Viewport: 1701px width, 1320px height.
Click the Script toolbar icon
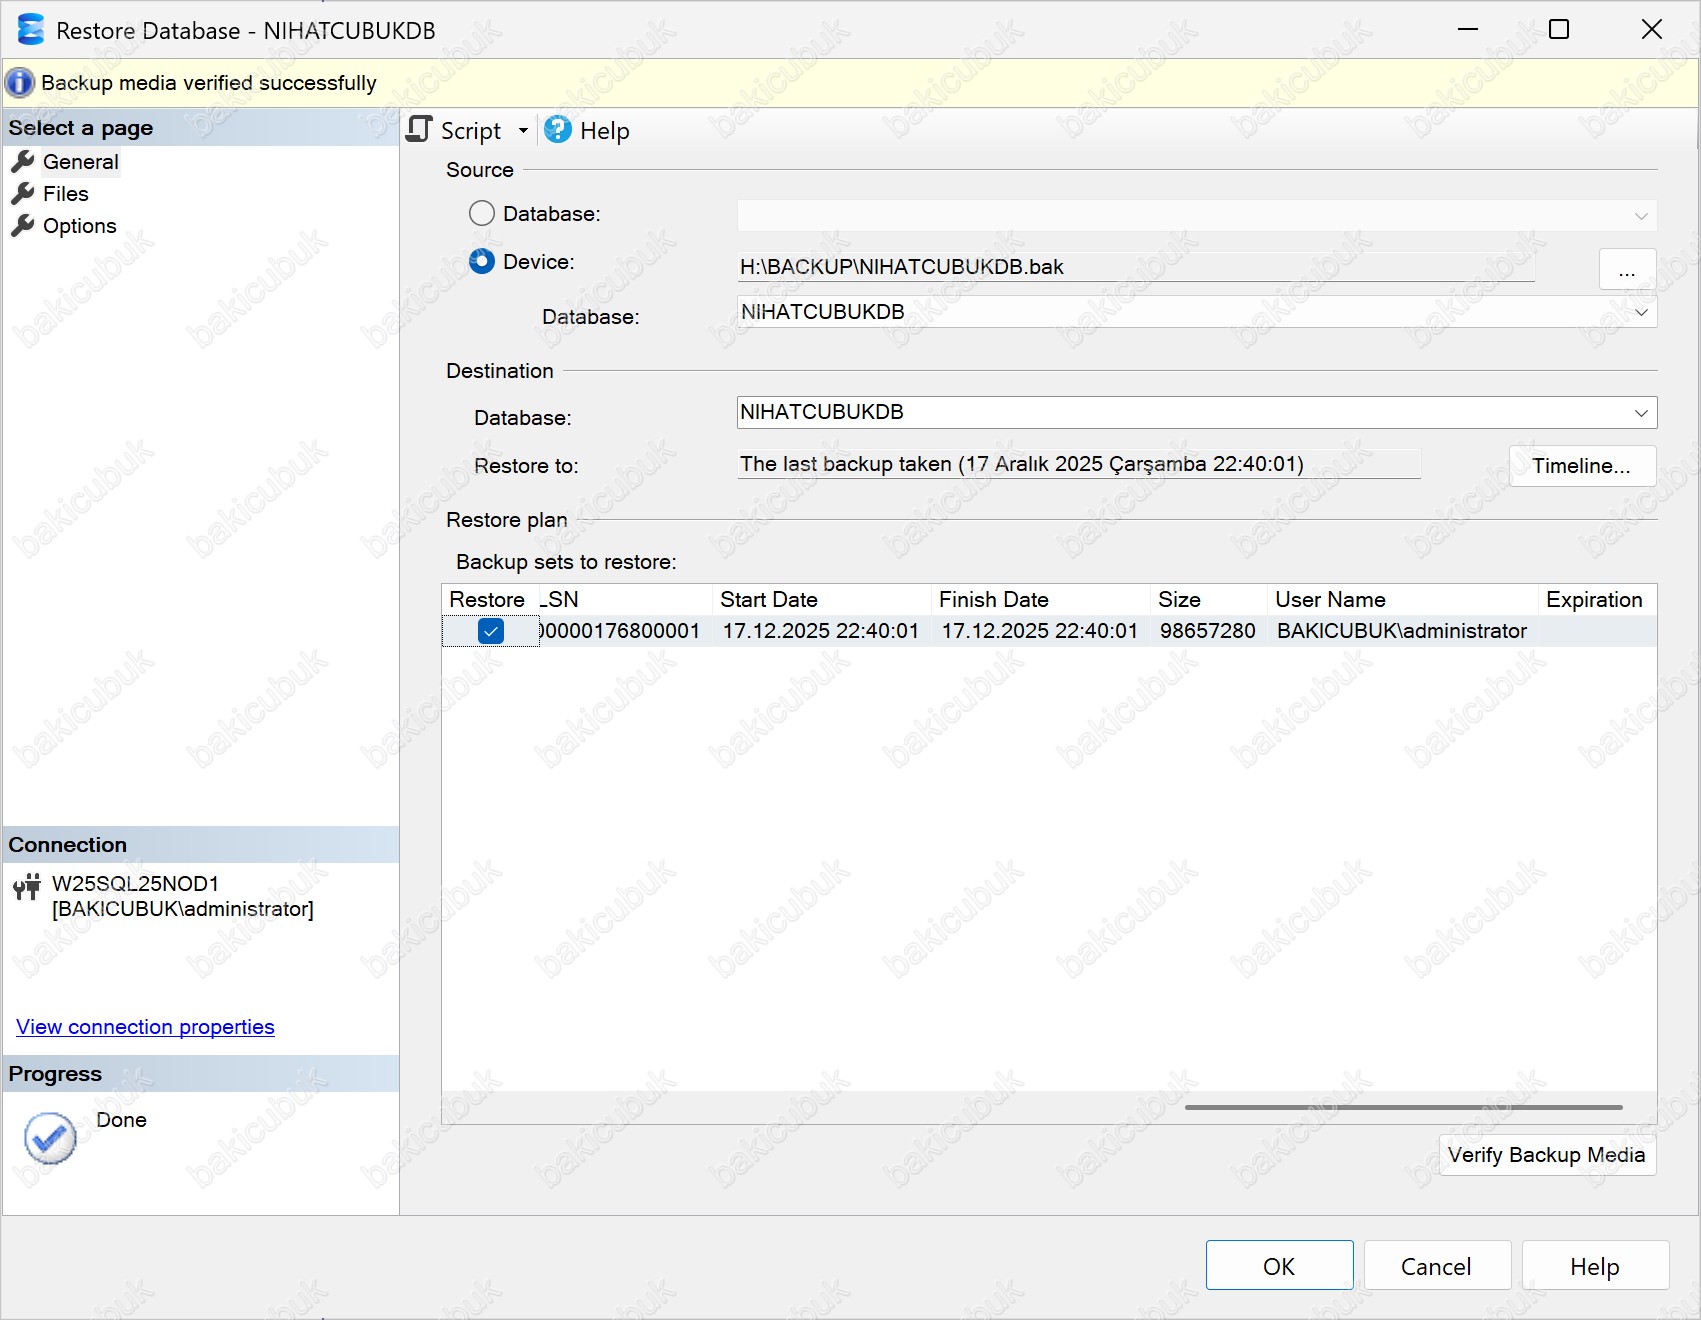click(x=420, y=130)
